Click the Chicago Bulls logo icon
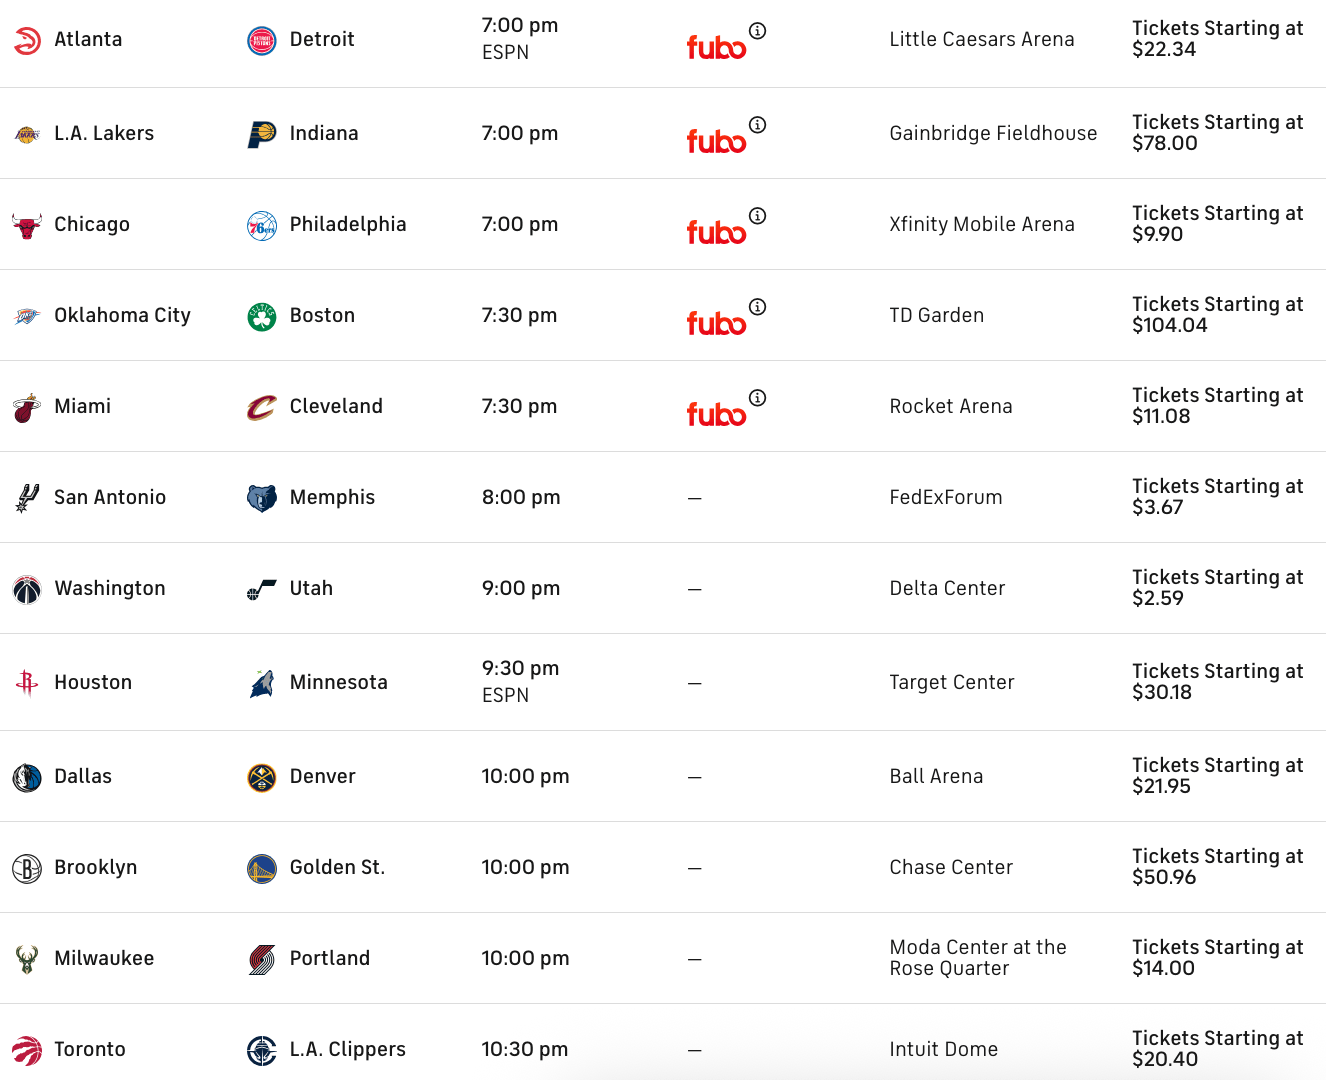The height and width of the screenshot is (1080, 1326). 27,225
